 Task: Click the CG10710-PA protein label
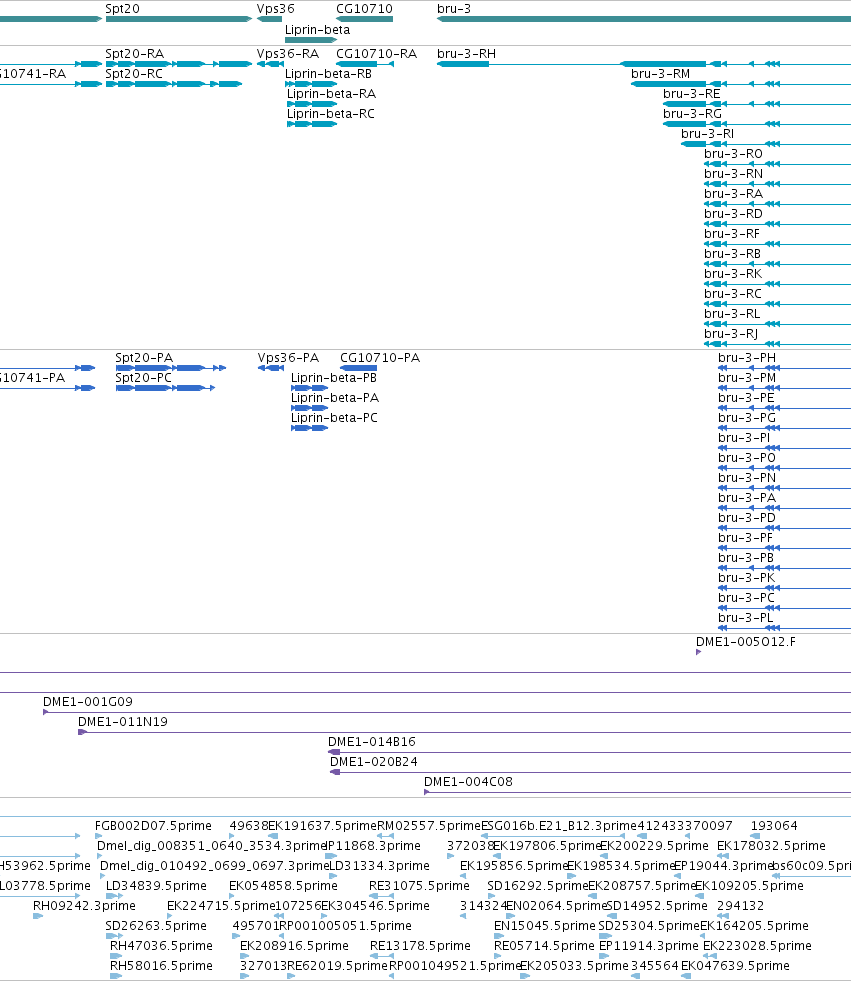point(380,358)
